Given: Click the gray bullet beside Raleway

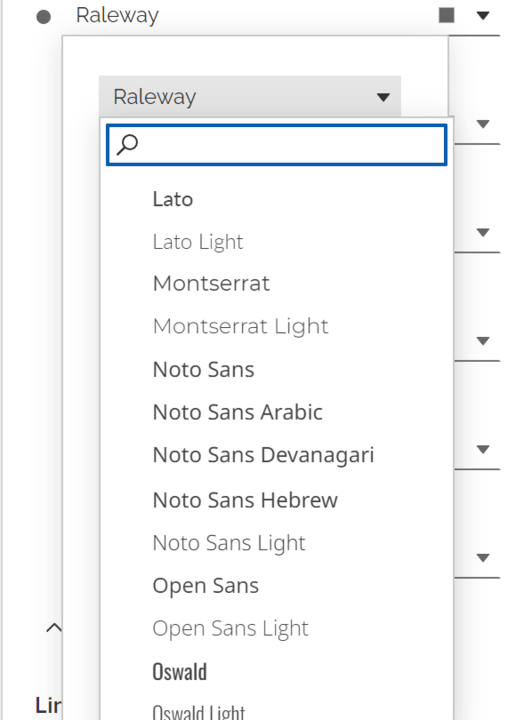Looking at the screenshot, I should click(x=44, y=17).
